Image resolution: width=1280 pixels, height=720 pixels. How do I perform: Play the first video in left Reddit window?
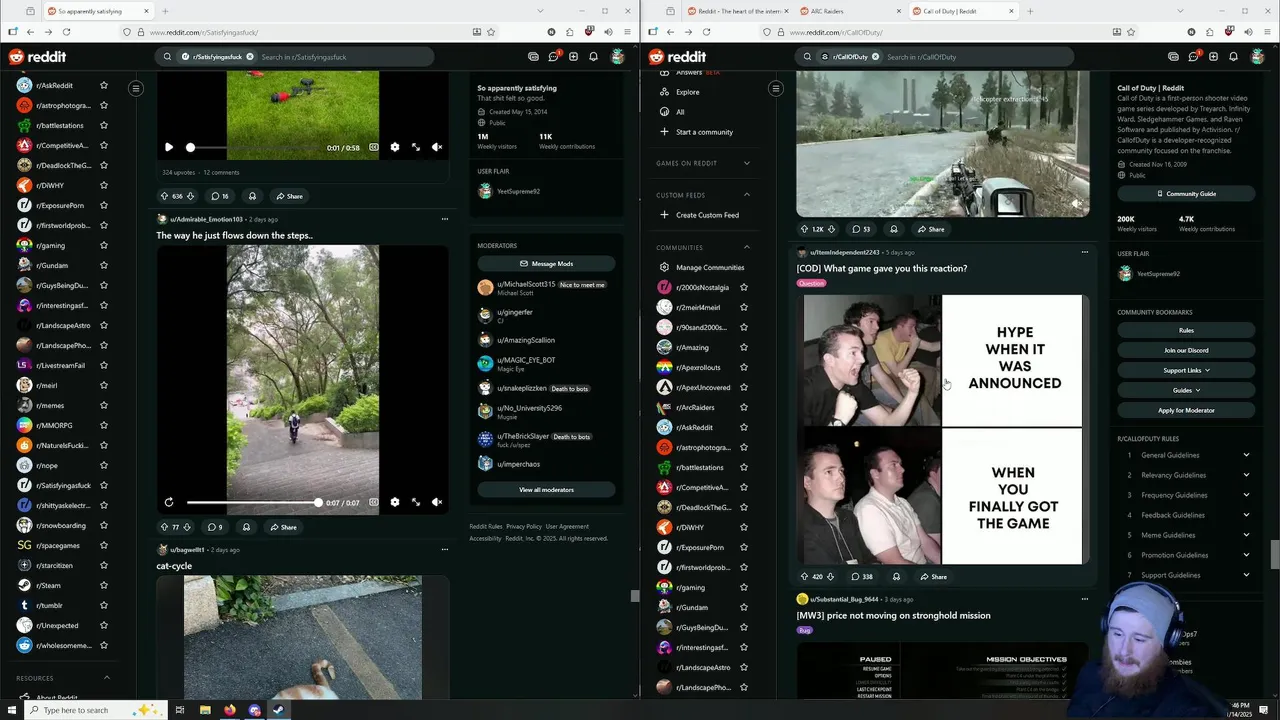point(169,147)
